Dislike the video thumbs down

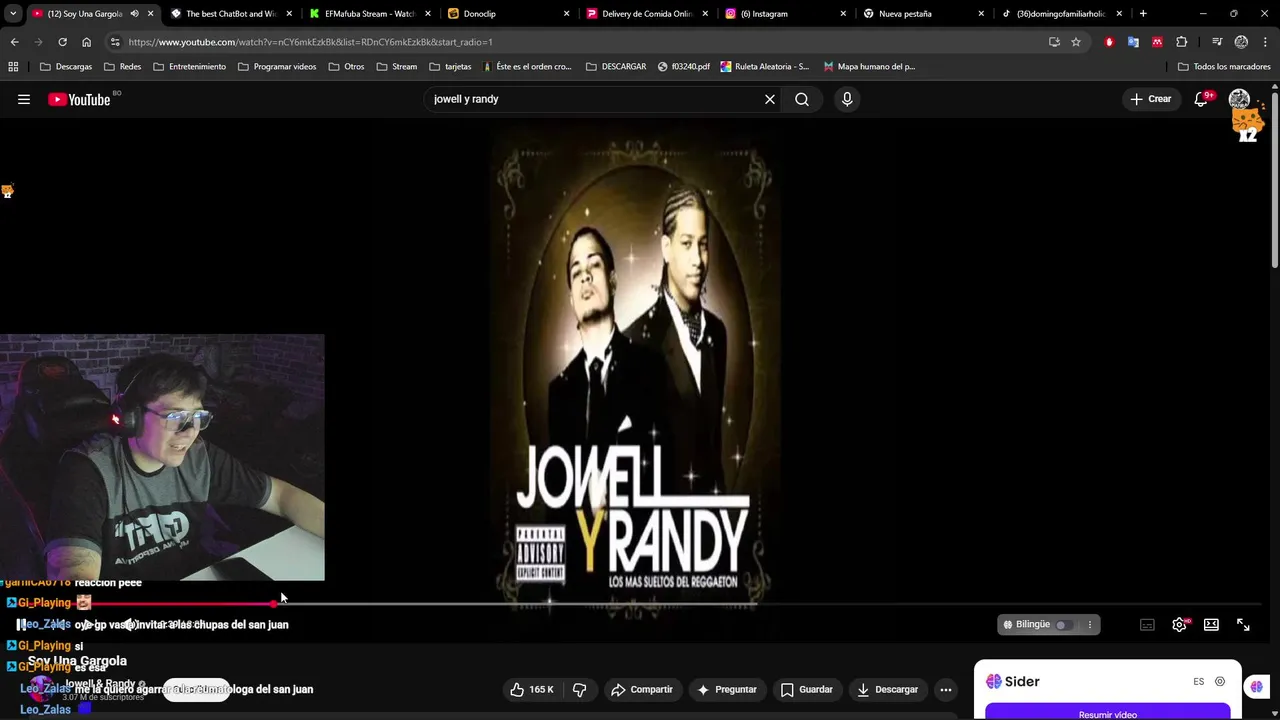pyautogui.click(x=579, y=689)
